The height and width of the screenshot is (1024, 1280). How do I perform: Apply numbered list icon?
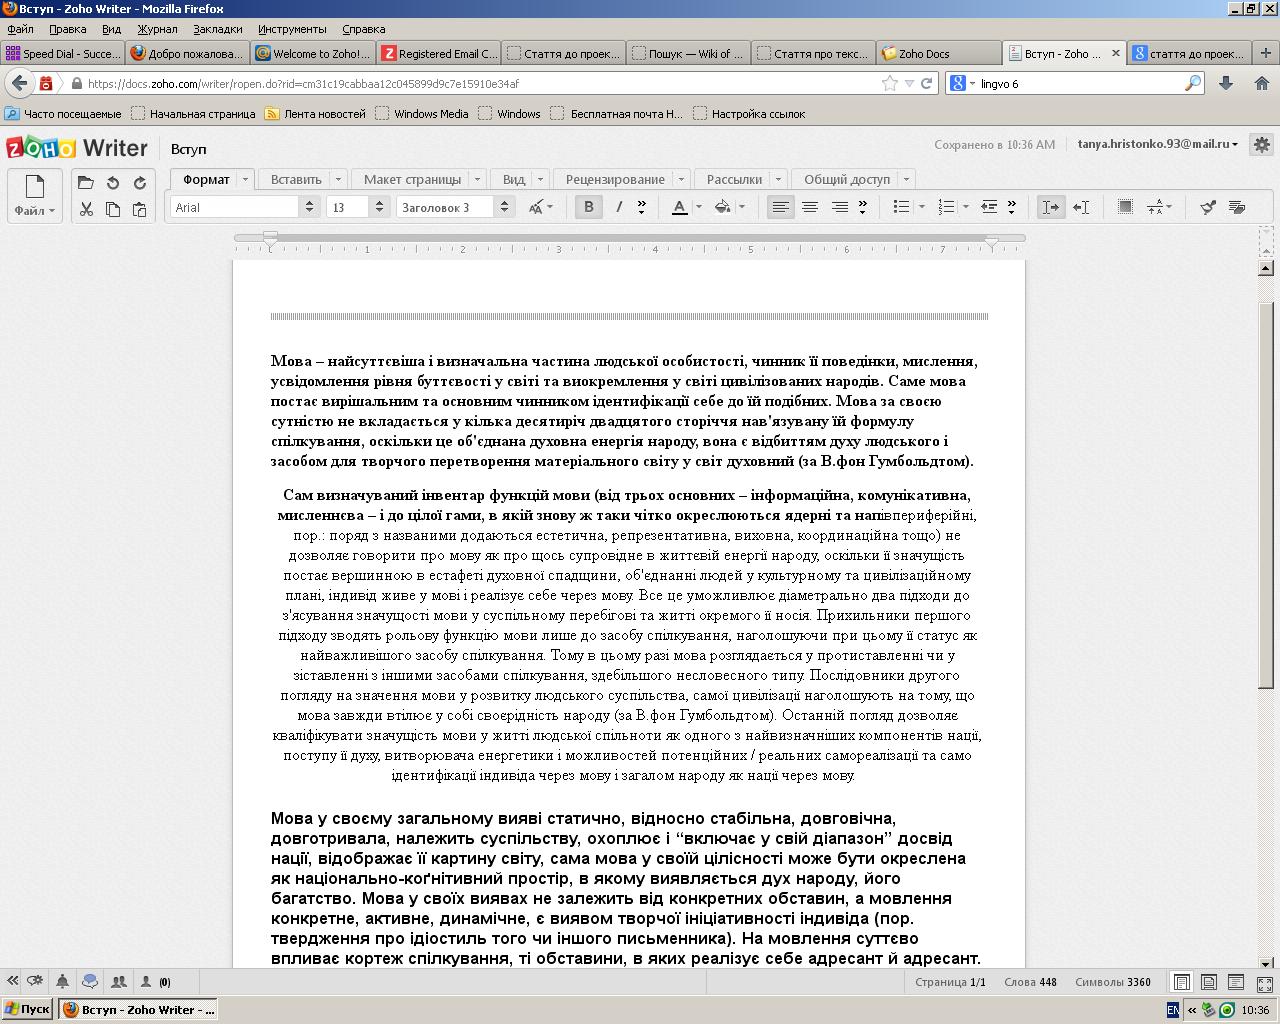(946, 207)
